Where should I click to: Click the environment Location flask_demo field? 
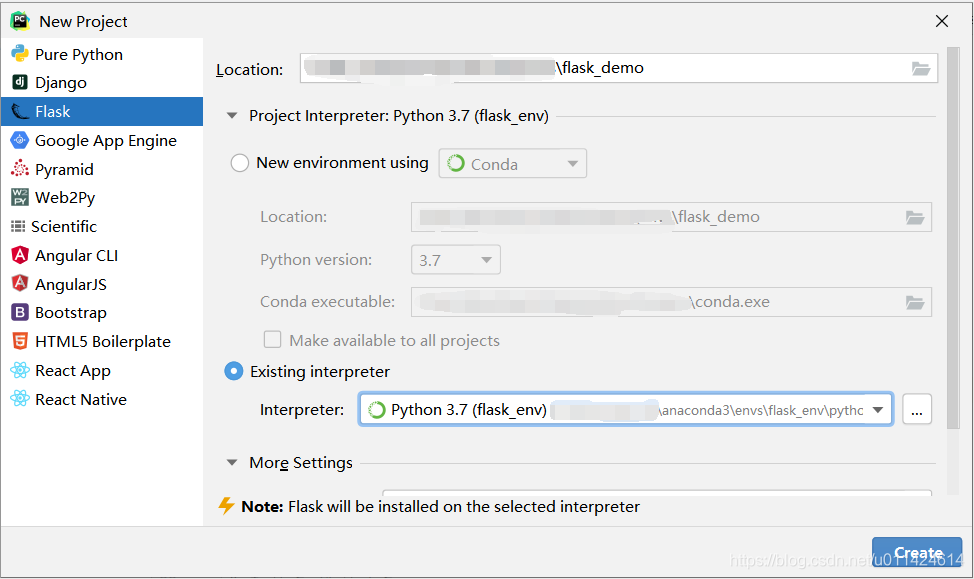pyautogui.click(x=671, y=217)
